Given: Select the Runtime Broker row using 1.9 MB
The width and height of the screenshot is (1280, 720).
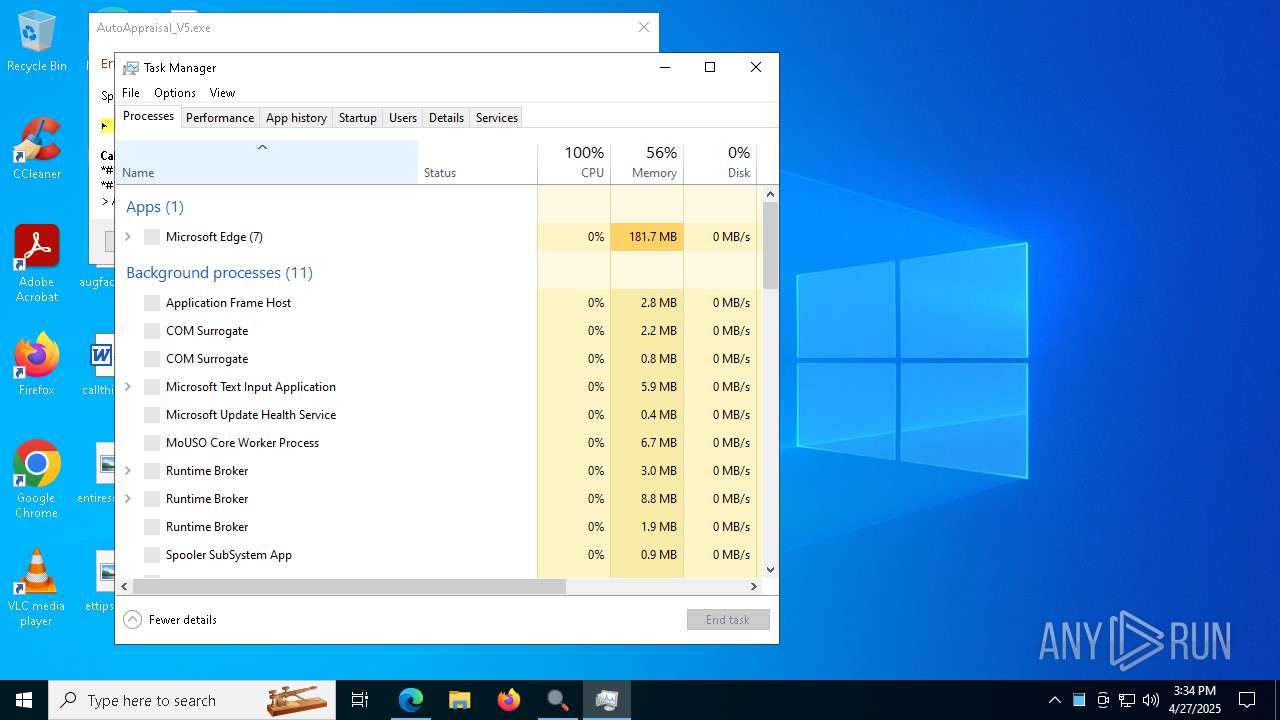Looking at the screenshot, I should click(438, 527).
